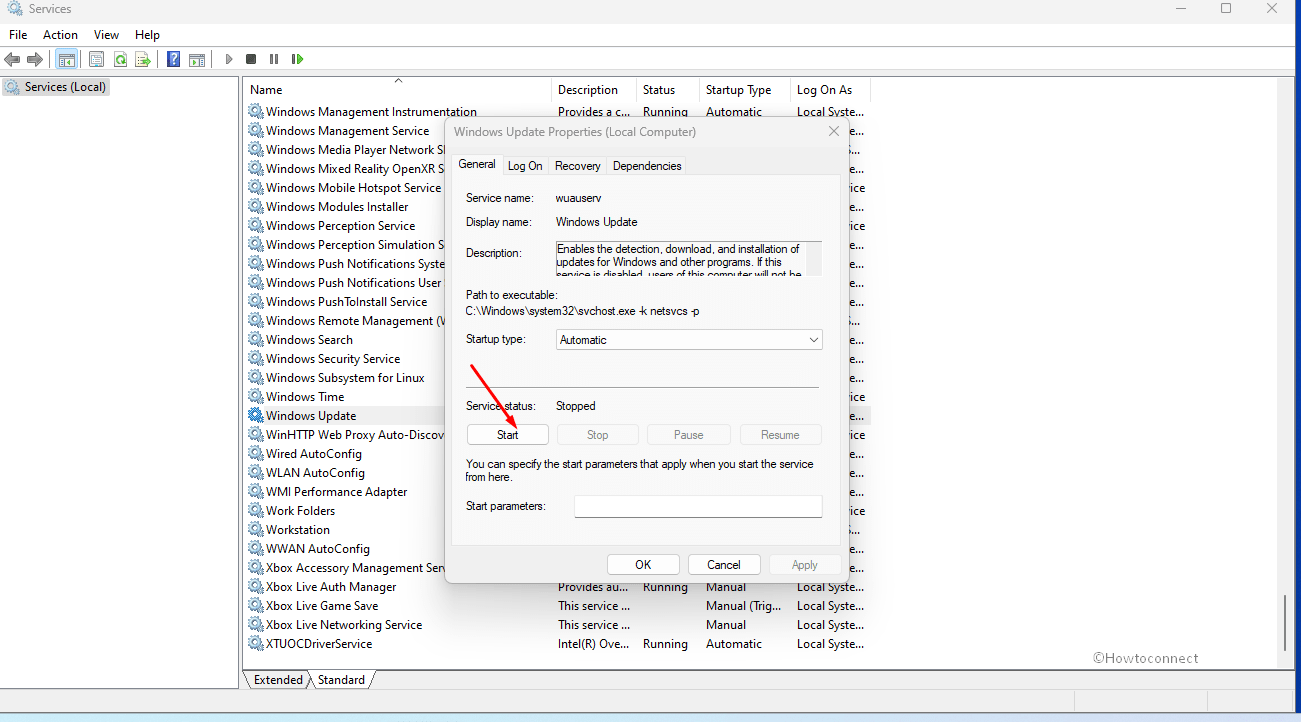The image size is (1301, 722).
Task: Click the Back arrow in the toolbar
Action: [13, 60]
